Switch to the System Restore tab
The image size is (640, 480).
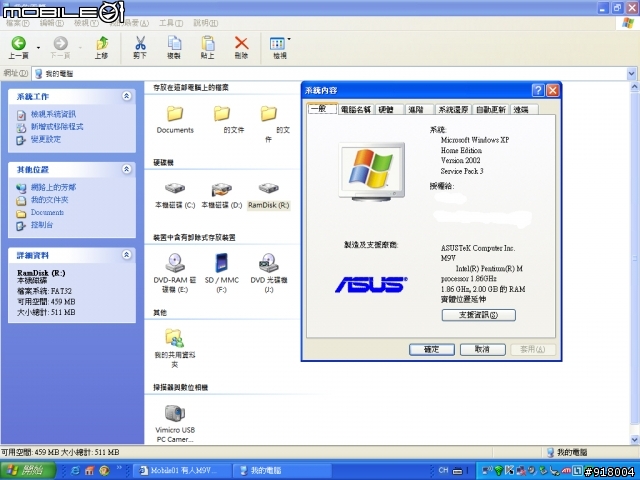point(453,109)
